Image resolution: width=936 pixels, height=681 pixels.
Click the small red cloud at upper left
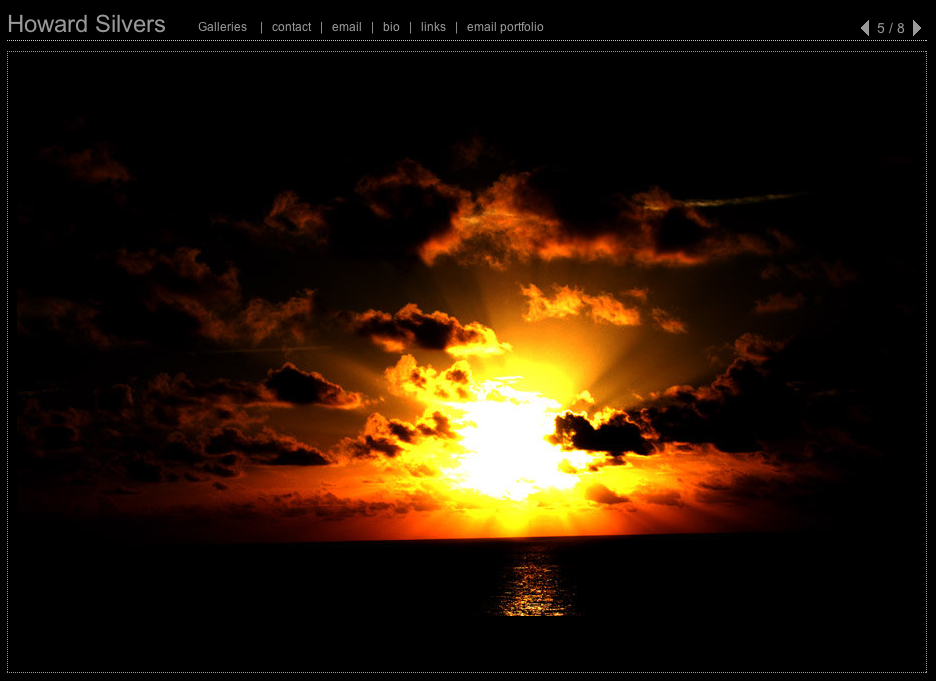(95, 165)
